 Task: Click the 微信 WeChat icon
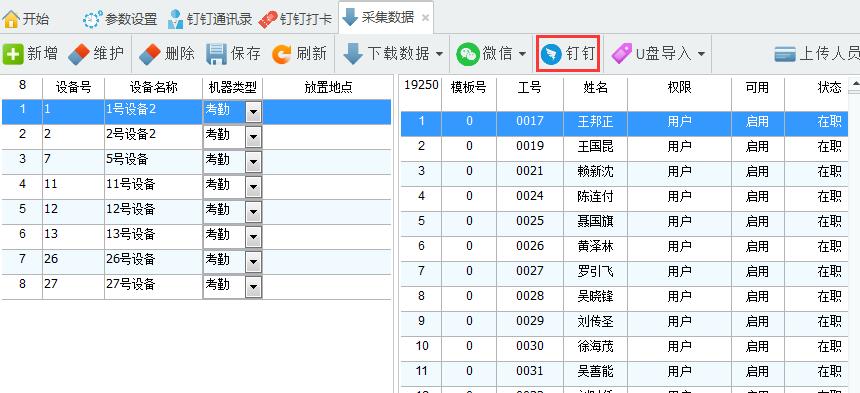tap(468, 54)
